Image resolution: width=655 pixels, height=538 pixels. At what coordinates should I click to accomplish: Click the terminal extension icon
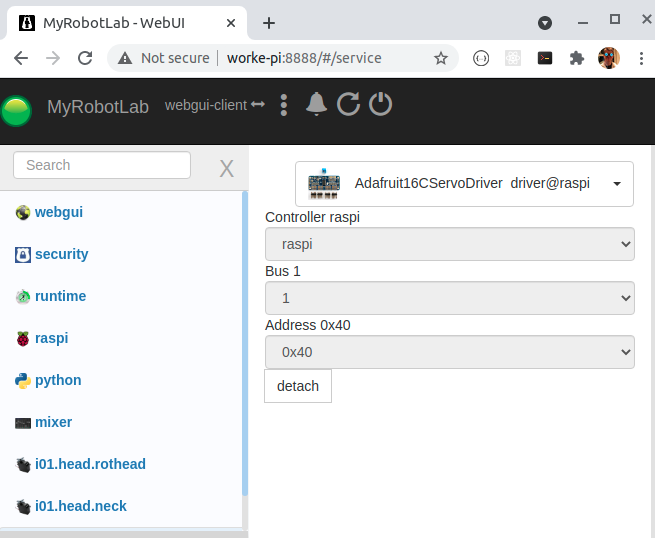[x=545, y=58]
